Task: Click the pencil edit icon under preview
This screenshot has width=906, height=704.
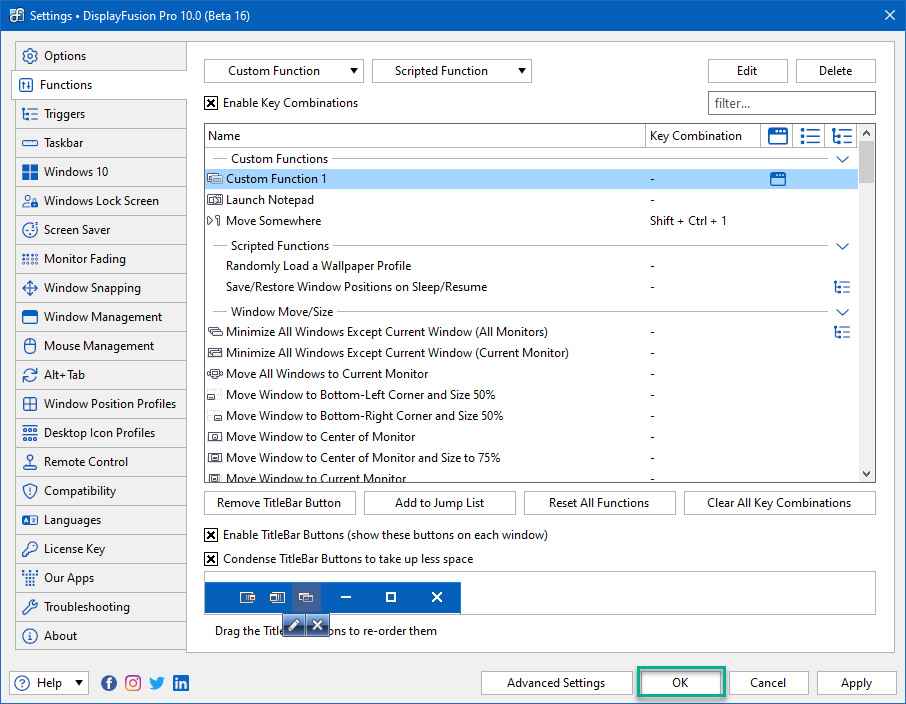Action: click(x=294, y=625)
